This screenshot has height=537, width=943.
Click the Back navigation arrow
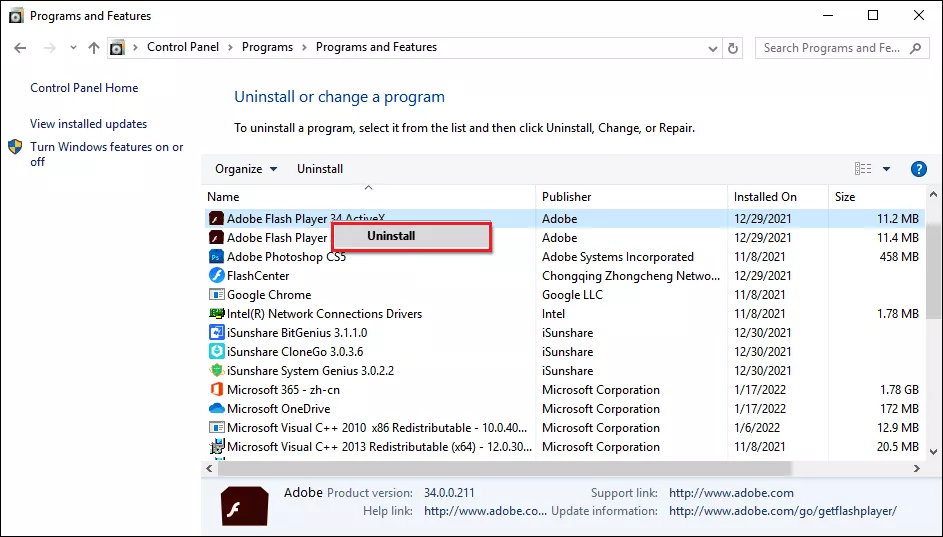(20, 48)
